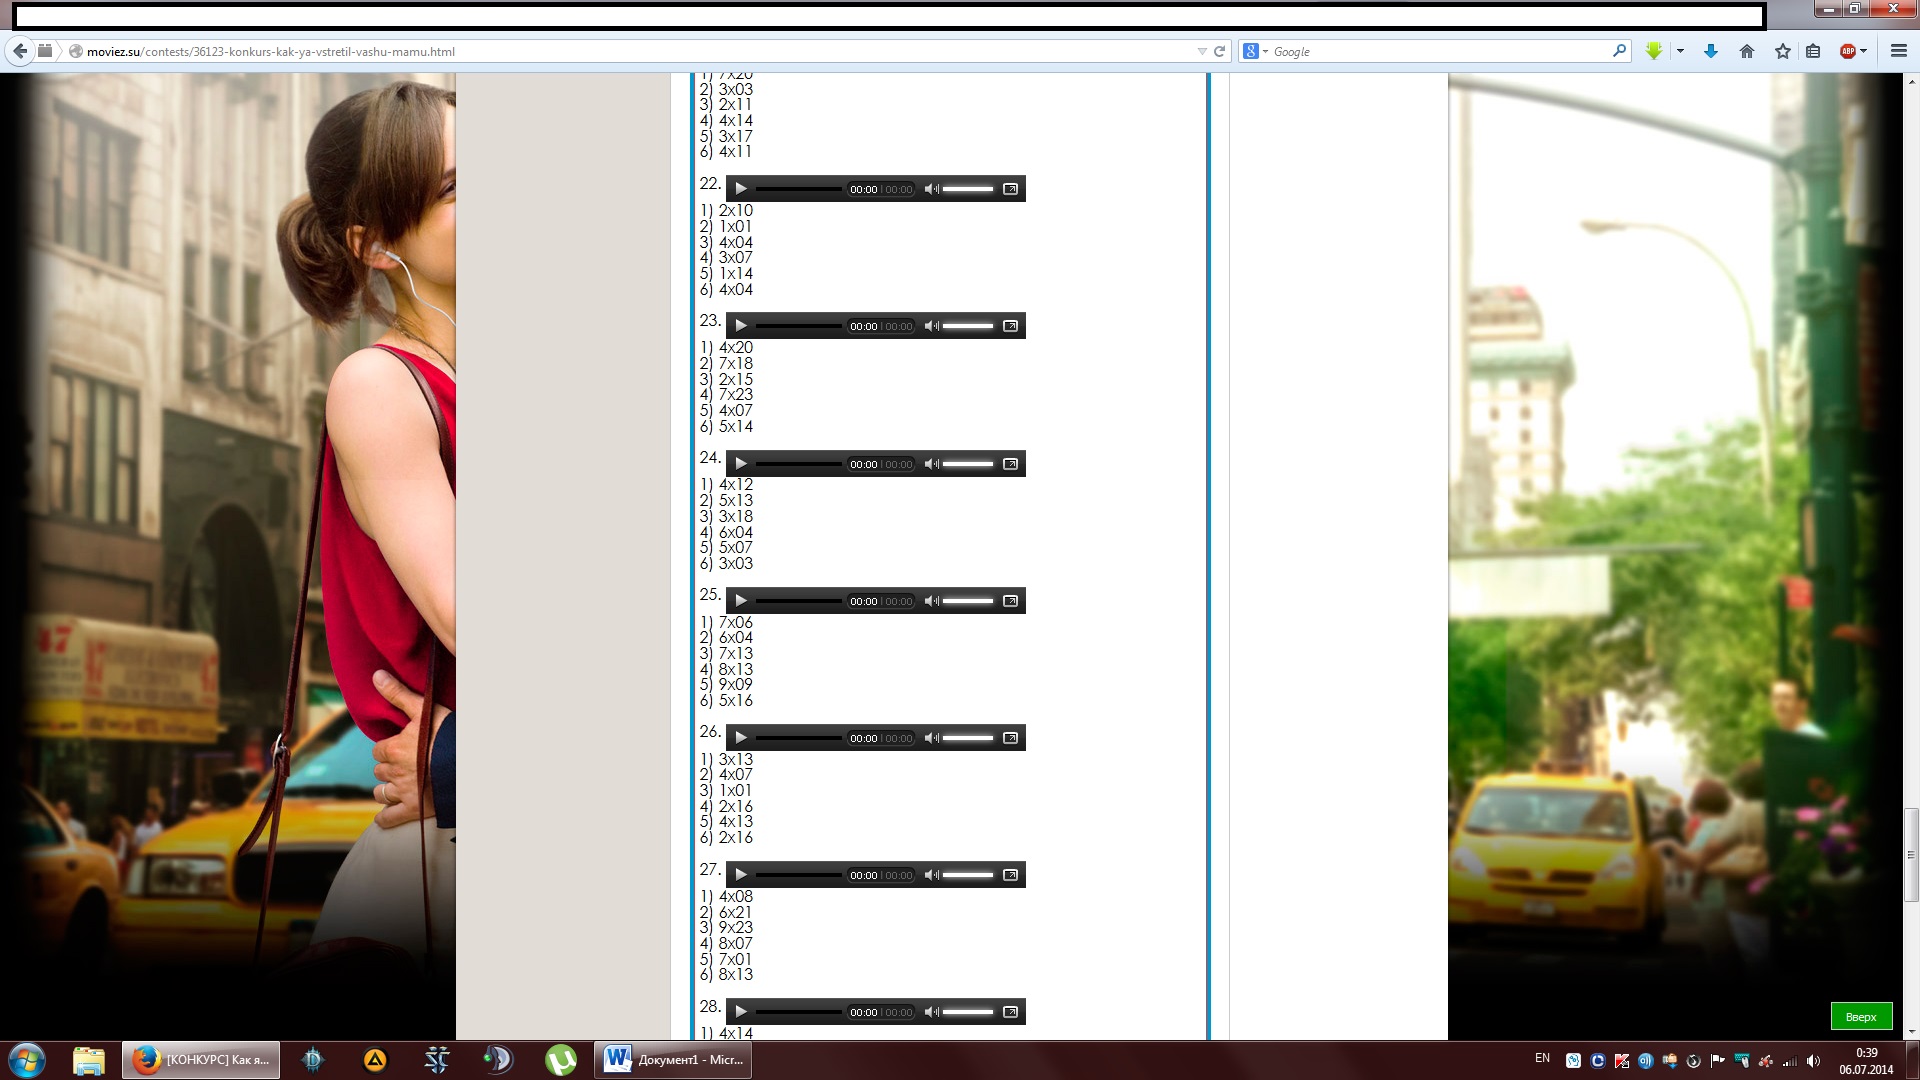This screenshot has height=1080, width=1920.
Task: Mute audio player number 23
Action: pyautogui.click(x=931, y=326)
